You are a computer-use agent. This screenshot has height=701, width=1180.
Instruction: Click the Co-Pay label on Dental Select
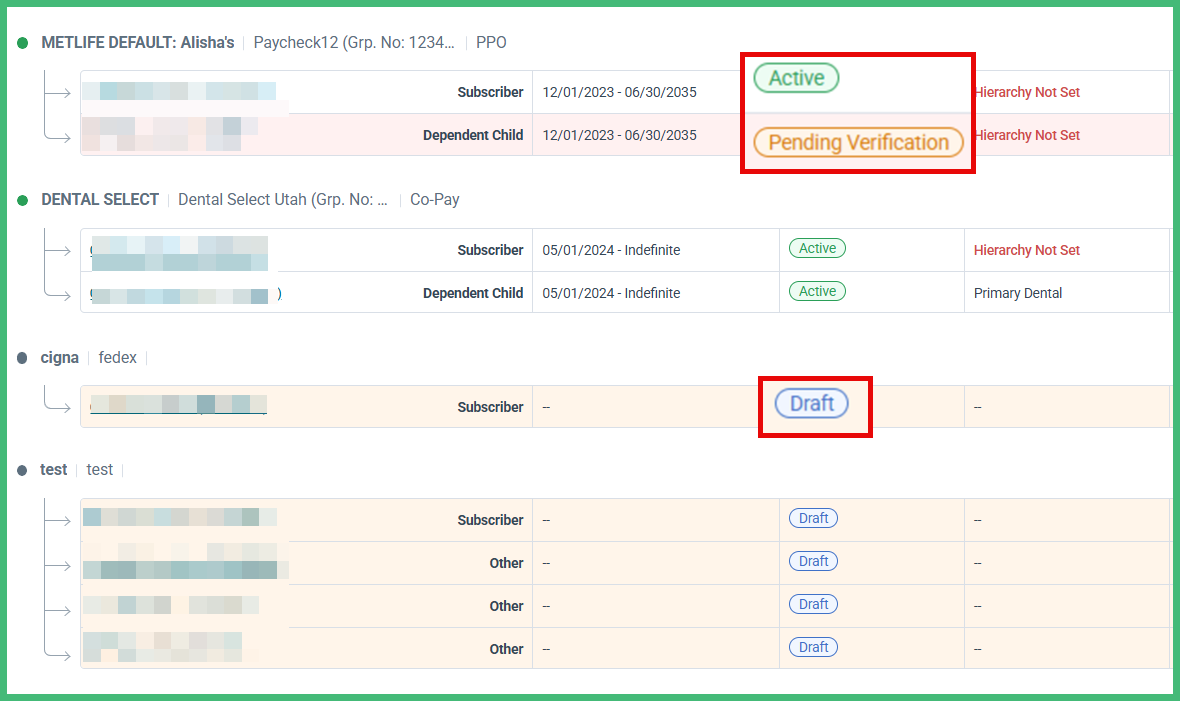pyautogui.click(x=435, y=200)
